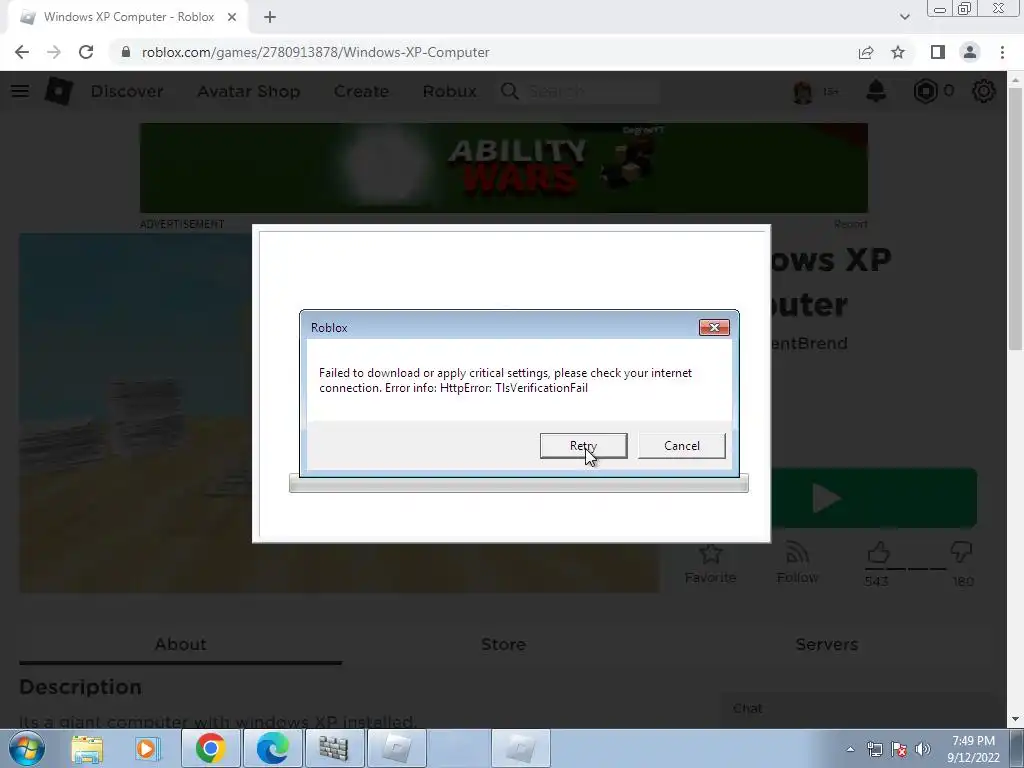The width and height of the screenshot is (1024, 768).
Task: Click the scrollbar down arrow
Action: (x=1015, y=719)
